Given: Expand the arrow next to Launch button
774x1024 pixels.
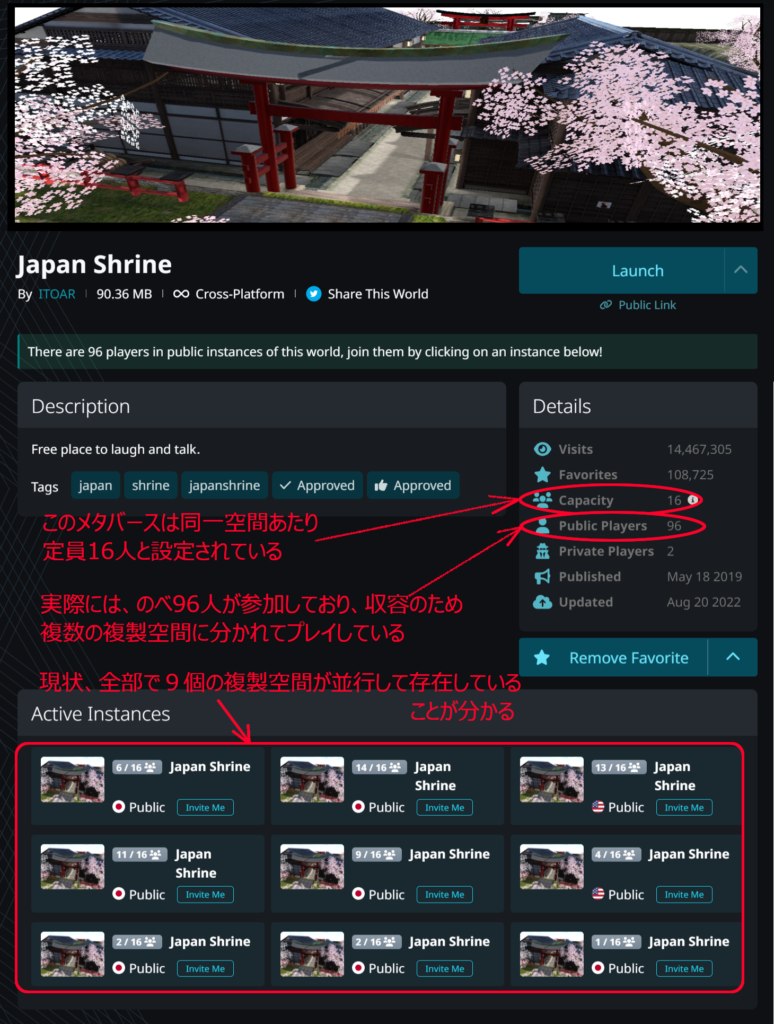Looking at the screenshot, I should click(740, 270).
